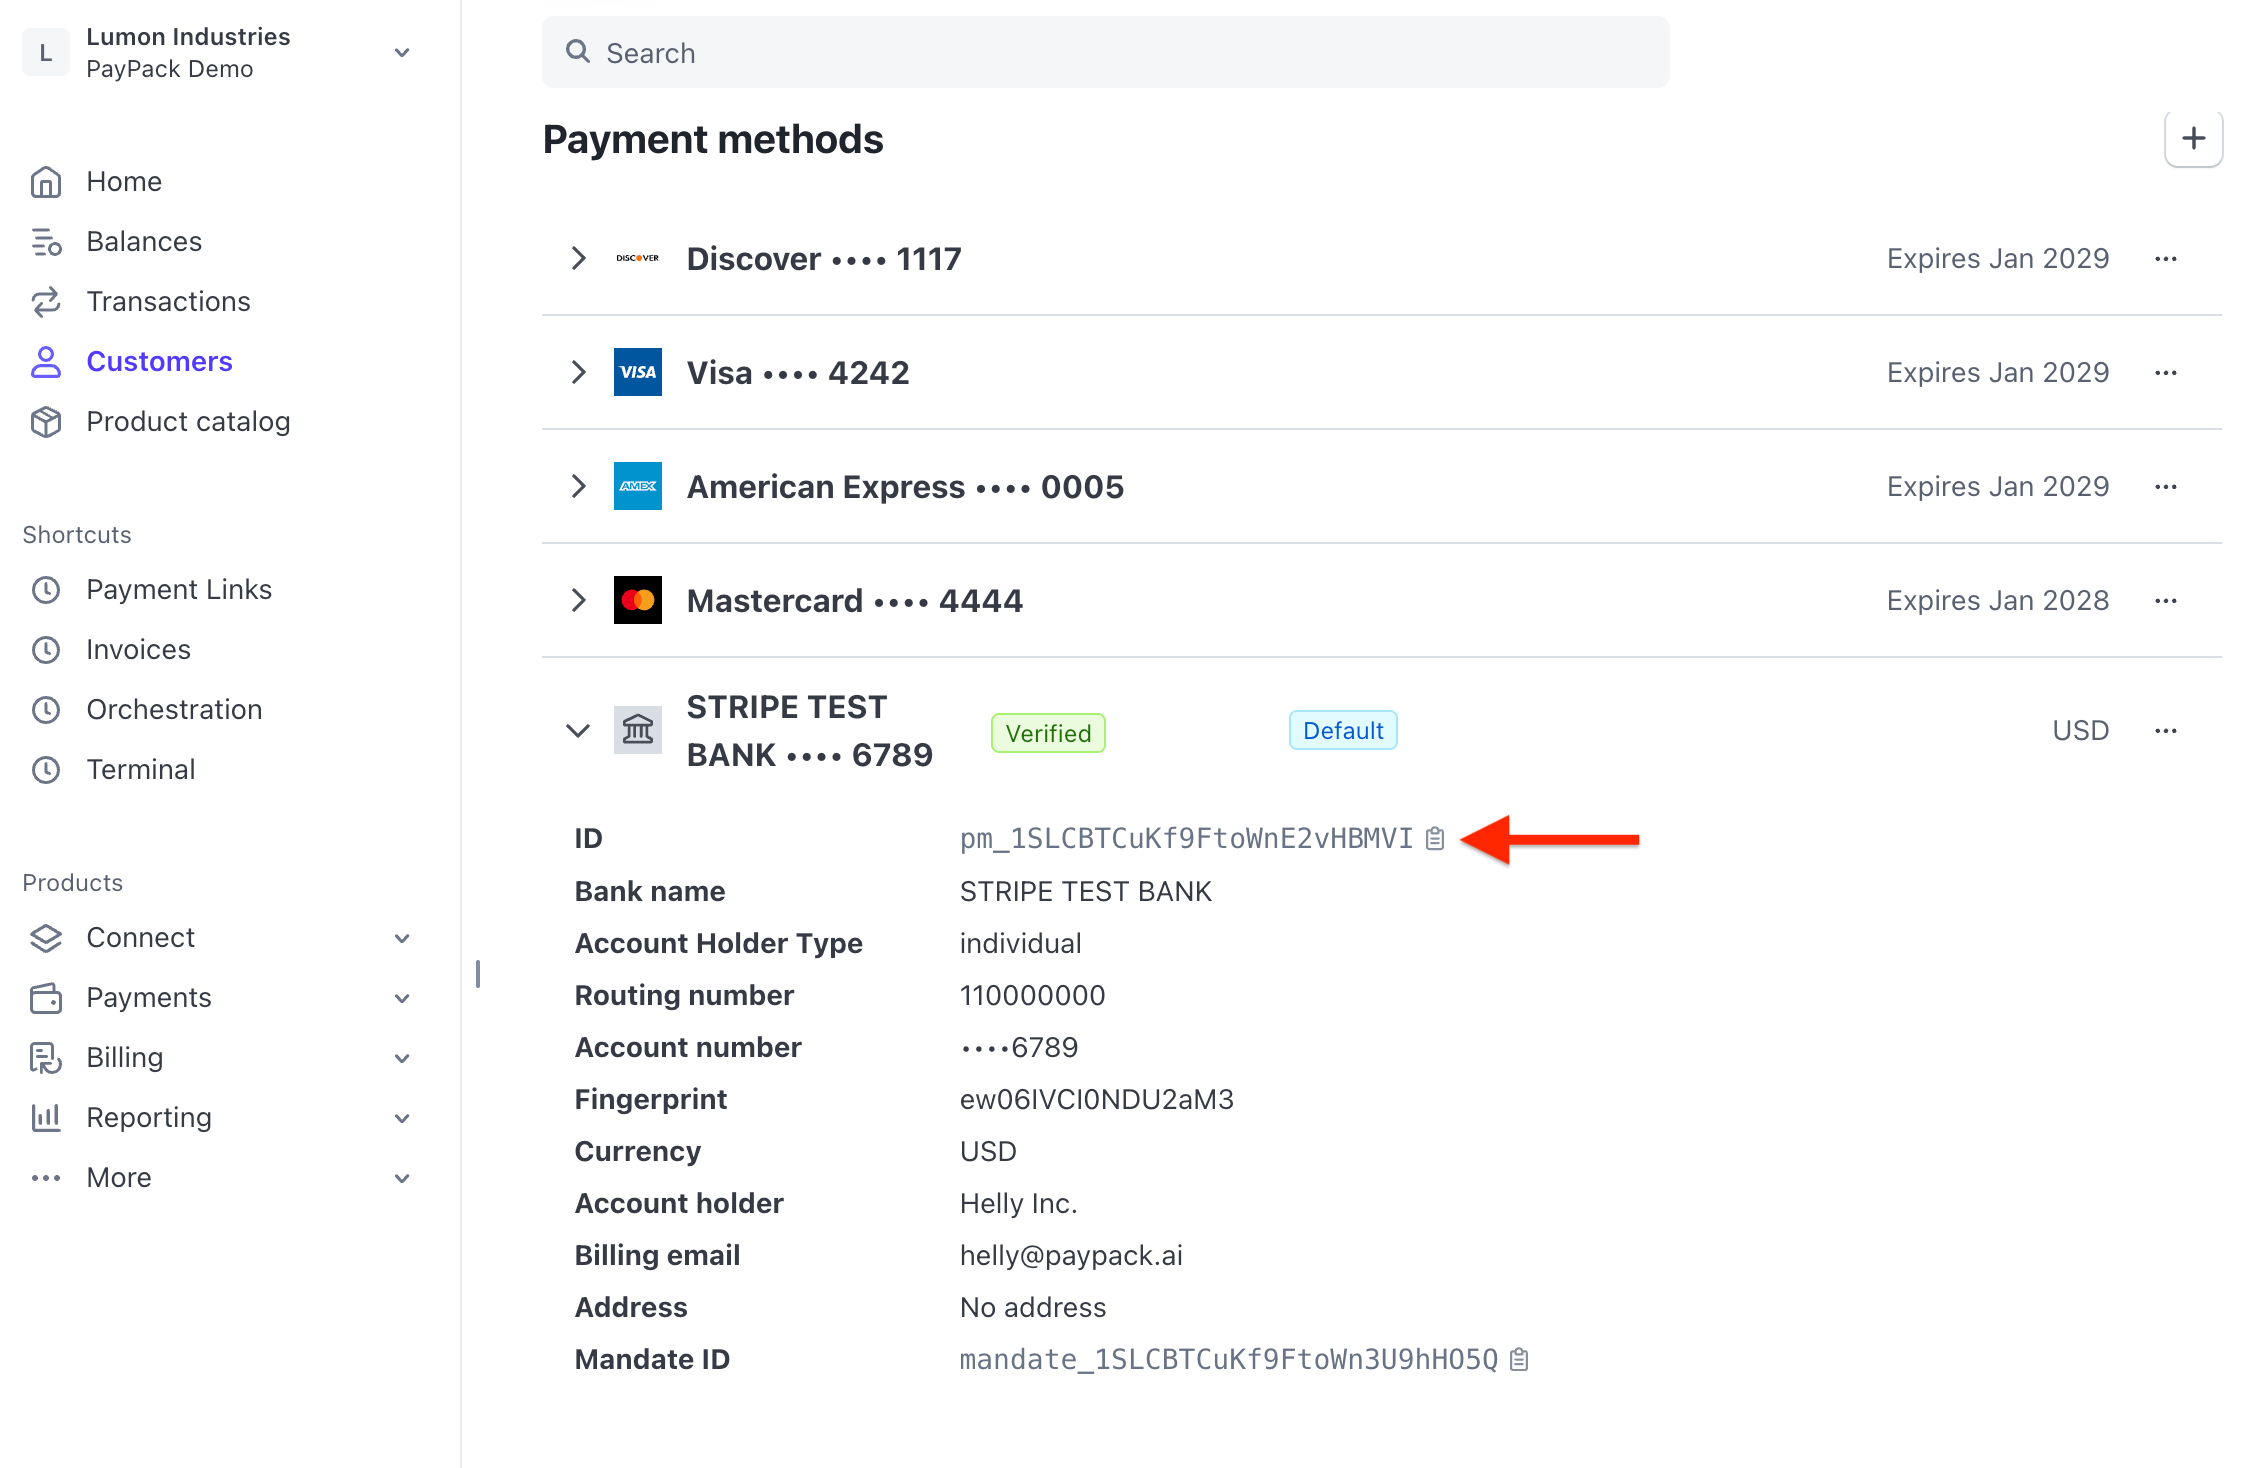
Task: Collapse the STRIPE TEST BANK section
Action: coord(578,730)
